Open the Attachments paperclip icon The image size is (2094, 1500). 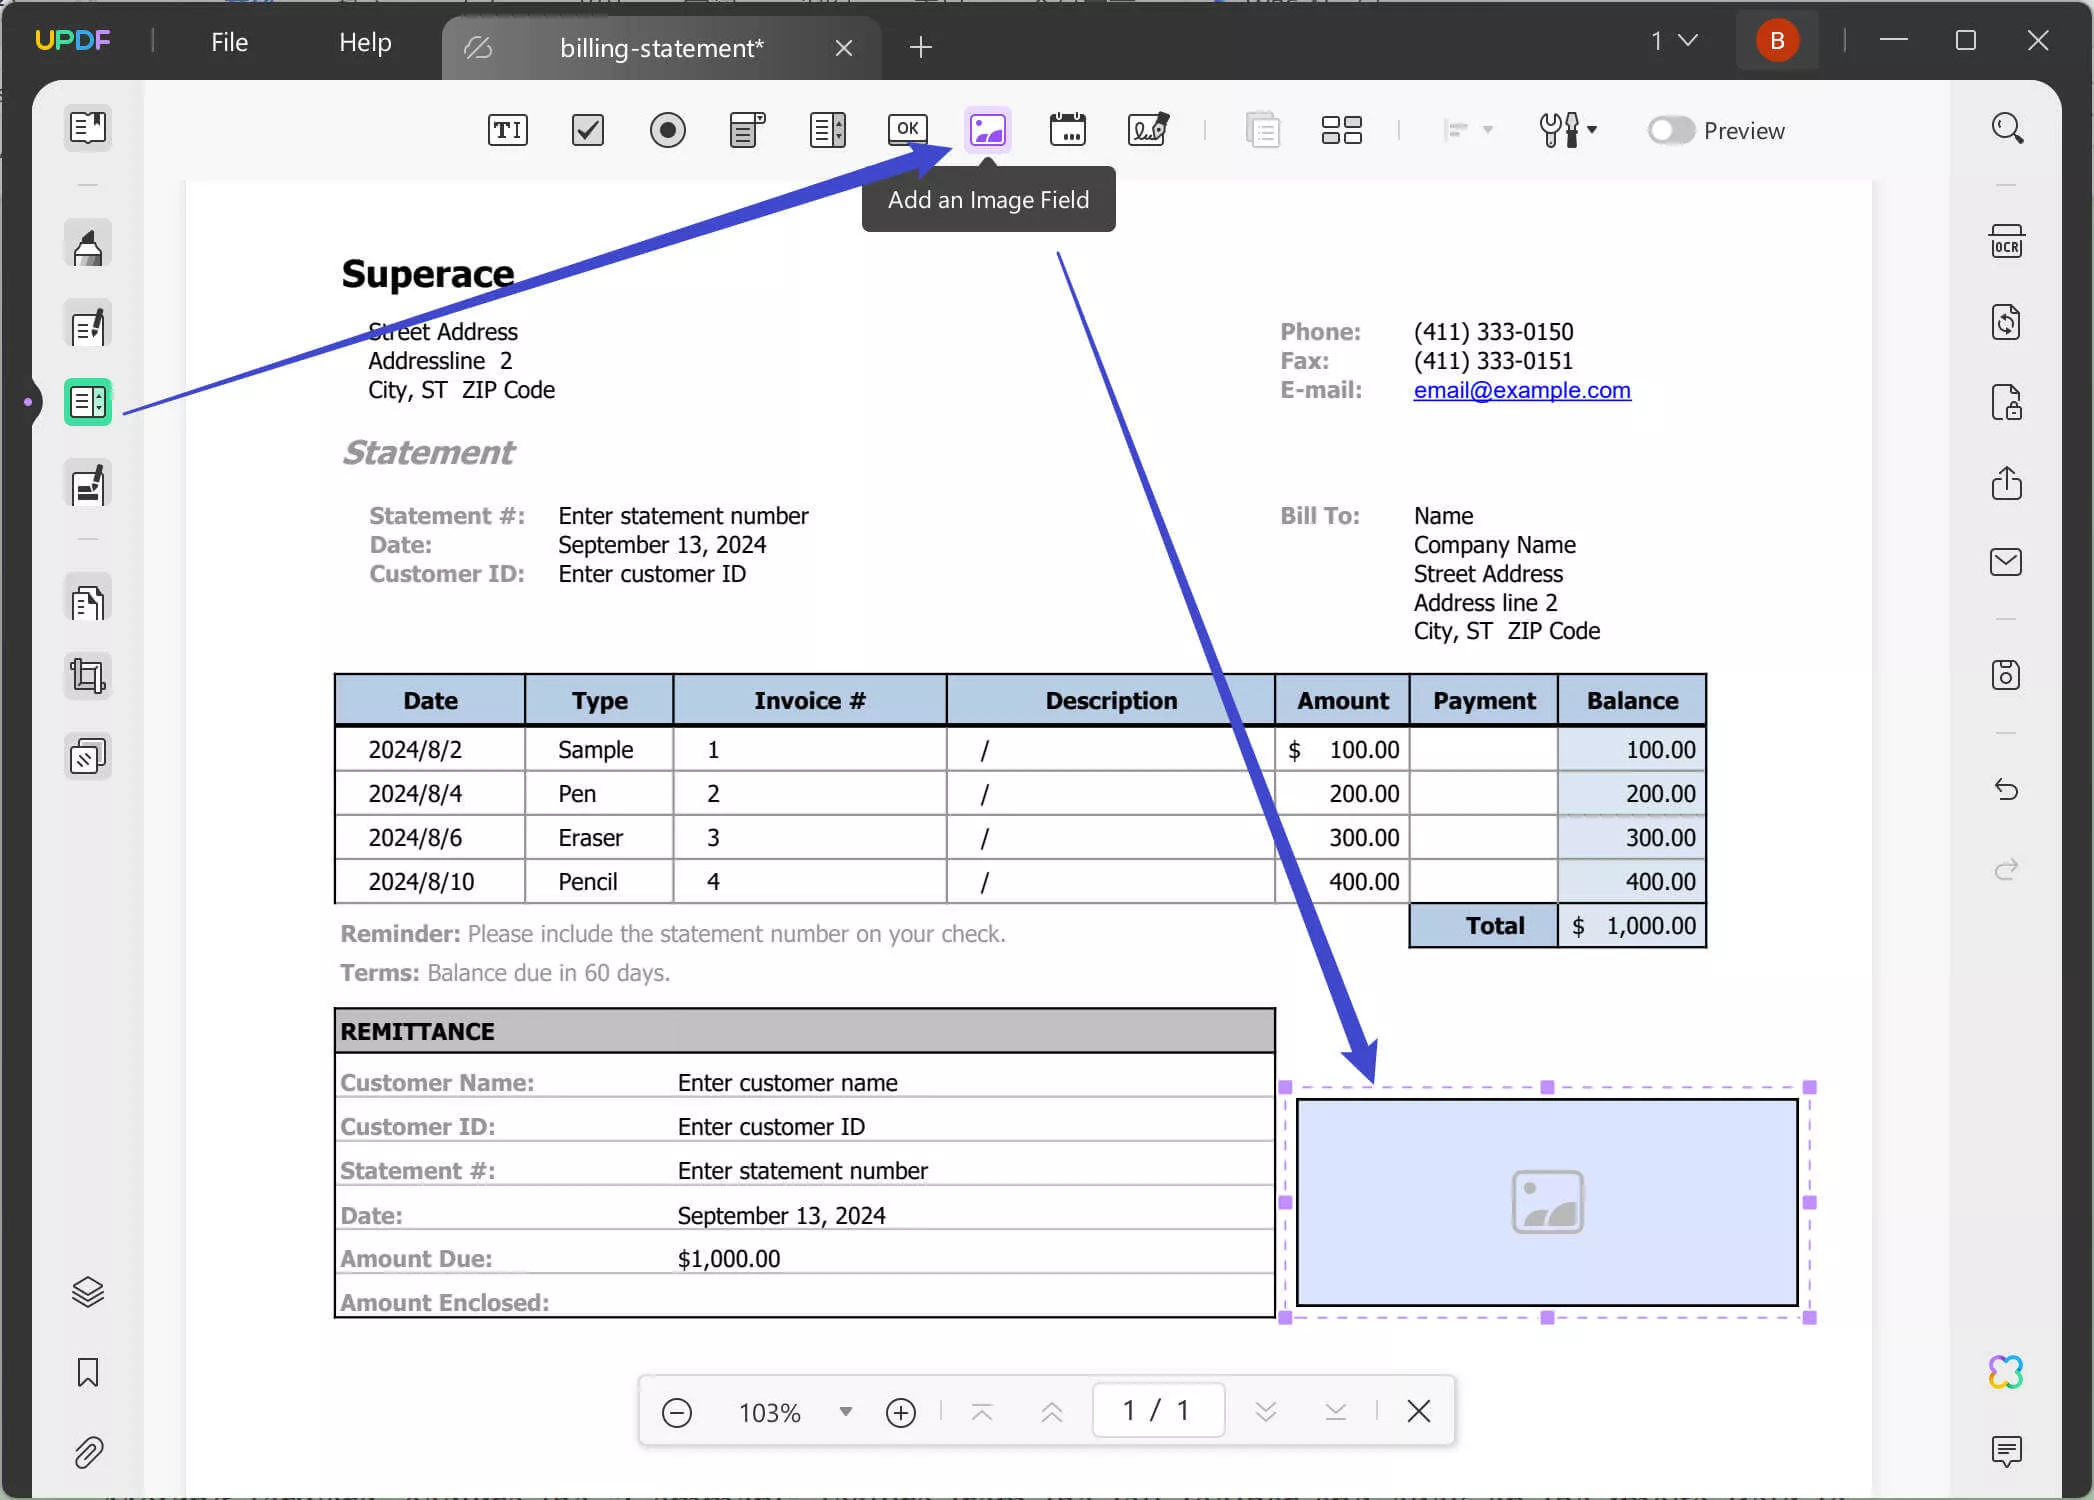[88, 1452]
